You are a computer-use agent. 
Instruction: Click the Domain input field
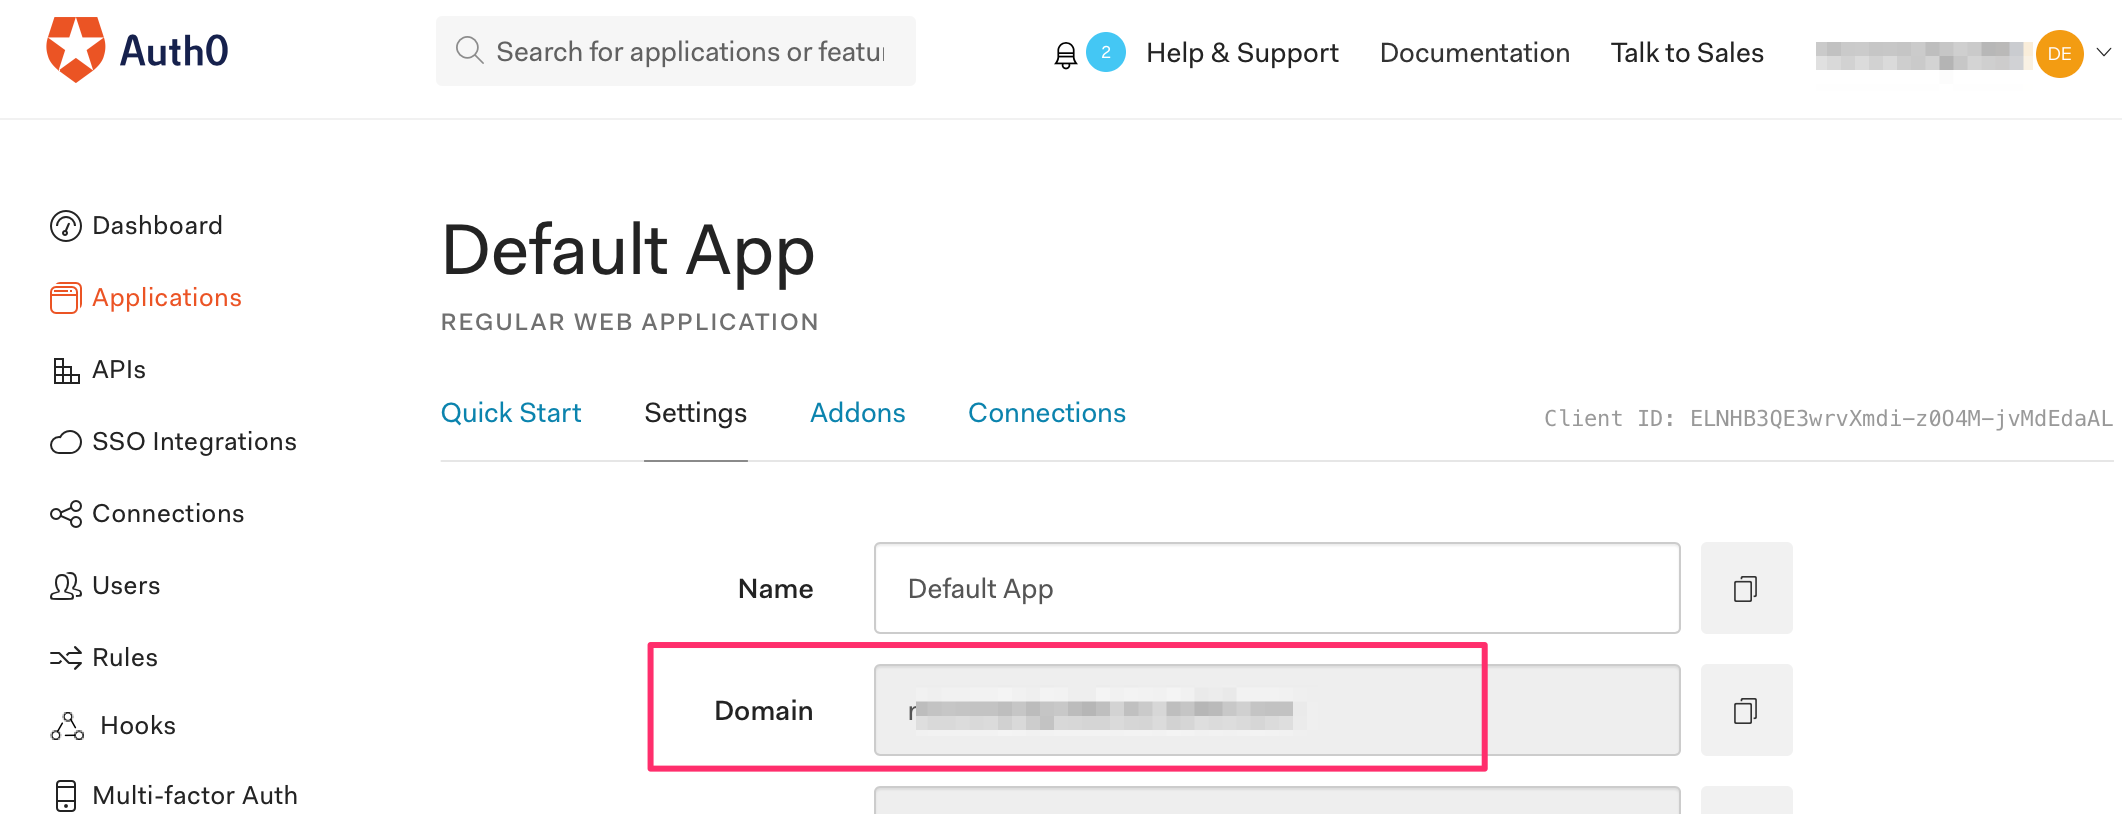click(1277, 710)
